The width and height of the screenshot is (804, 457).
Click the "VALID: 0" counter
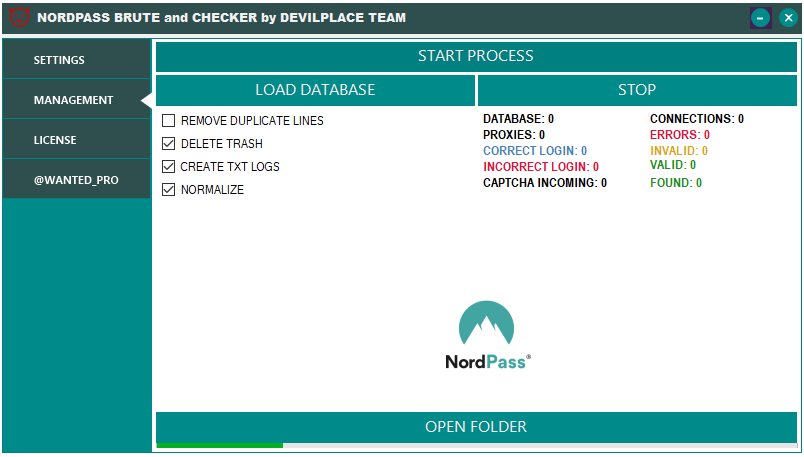click(x=673, y=165)
